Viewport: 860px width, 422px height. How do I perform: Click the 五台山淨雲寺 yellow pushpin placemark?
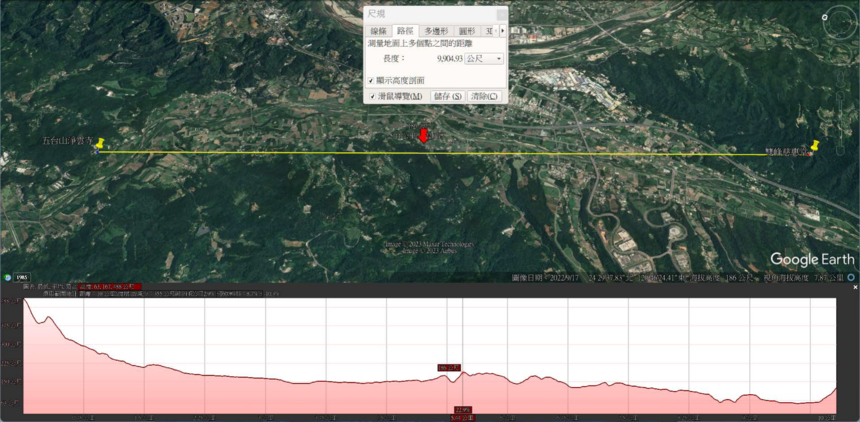99,144
